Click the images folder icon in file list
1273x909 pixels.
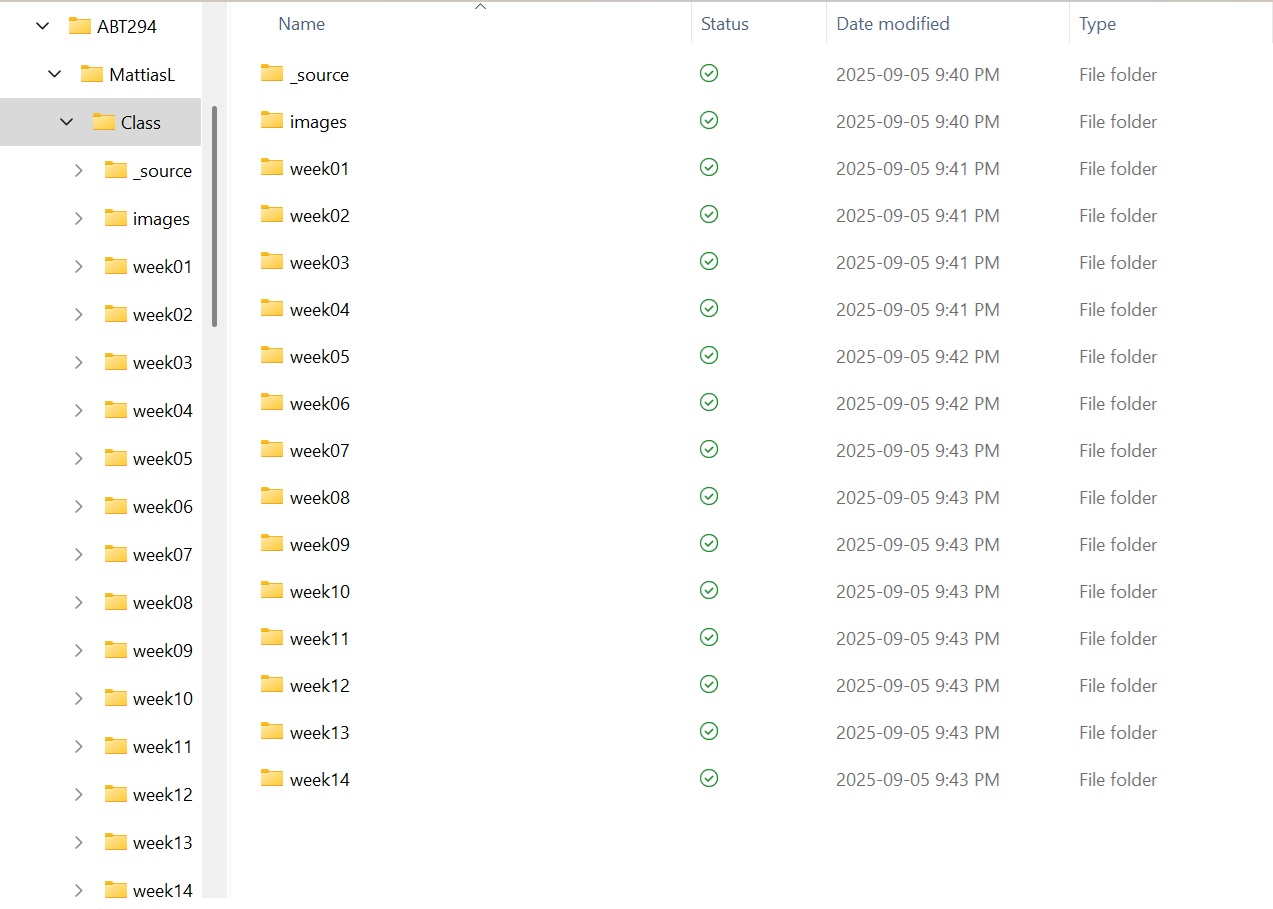click(x=271, y=120)
